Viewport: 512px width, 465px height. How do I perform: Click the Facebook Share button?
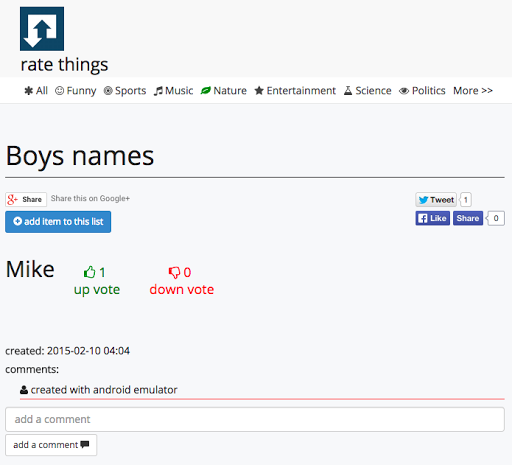(468, 218)
